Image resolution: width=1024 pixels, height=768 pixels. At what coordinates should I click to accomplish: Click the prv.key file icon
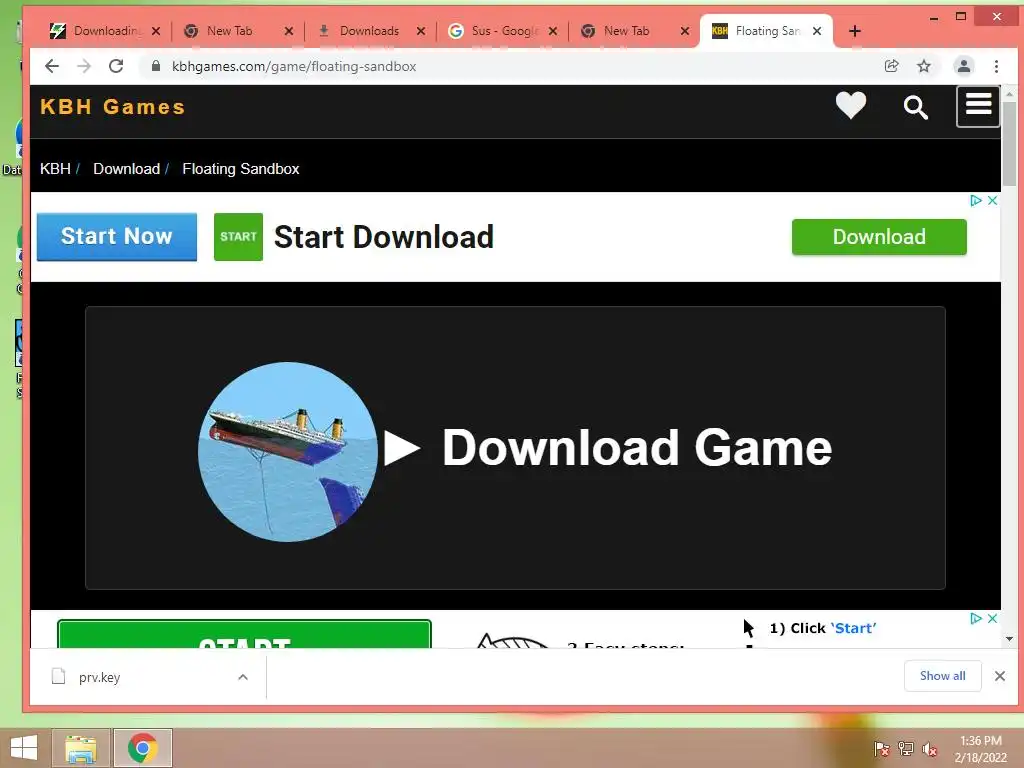point(59,677)
